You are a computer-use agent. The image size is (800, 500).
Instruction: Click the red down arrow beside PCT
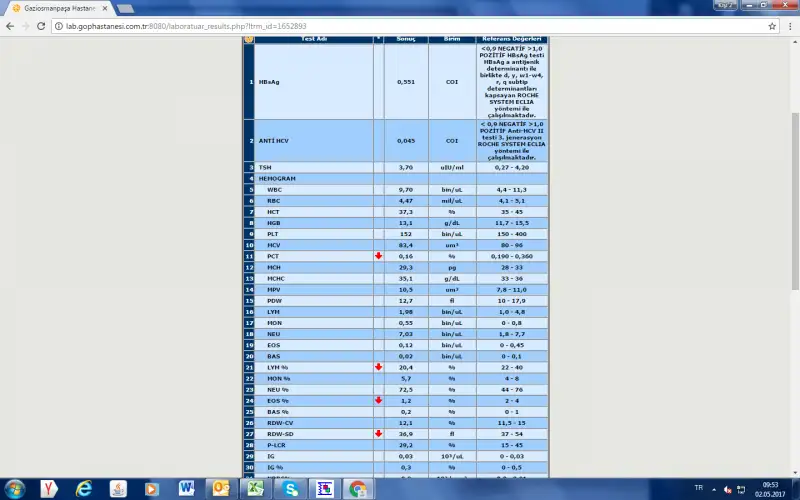click(x=379, y=256)
